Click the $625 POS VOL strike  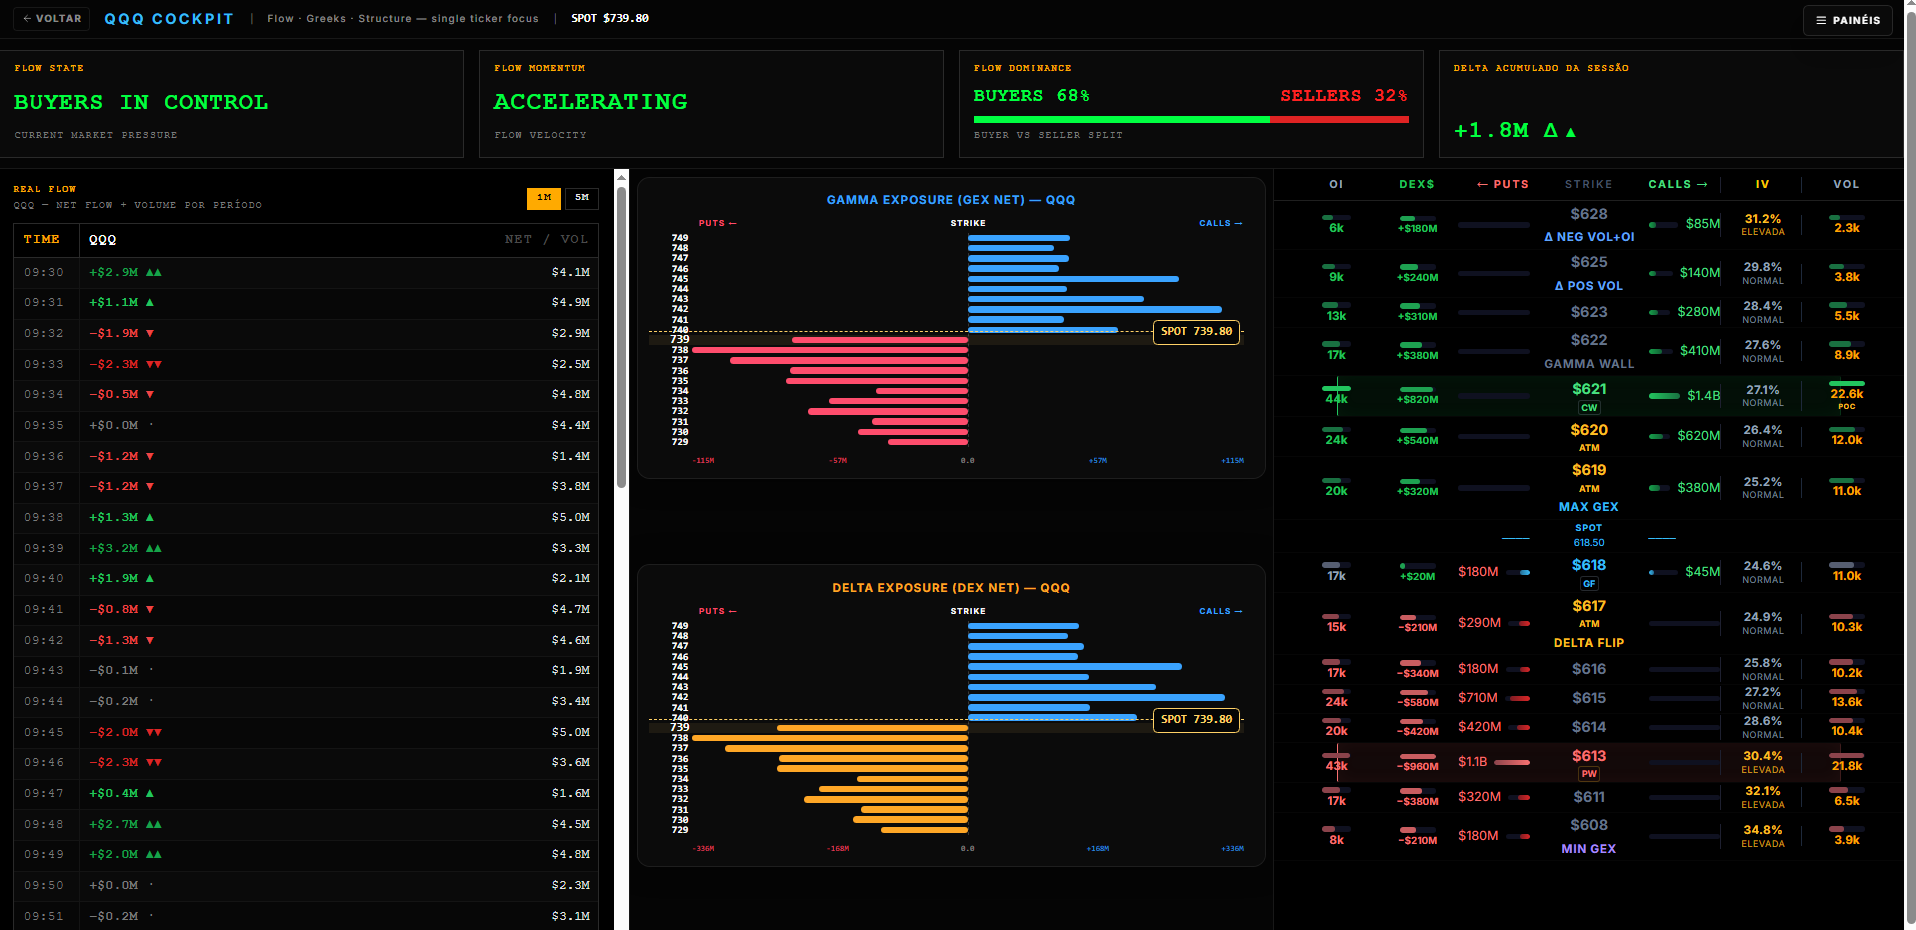[x=1589, y=262]
